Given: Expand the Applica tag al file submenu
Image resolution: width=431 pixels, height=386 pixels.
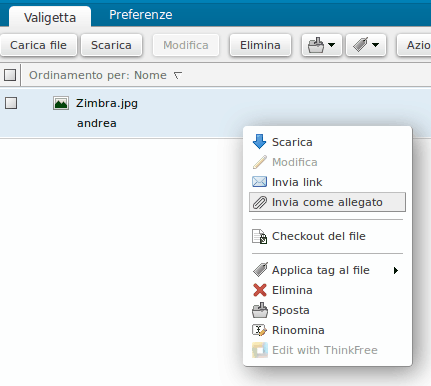Looking at the screenshot, I should pyautogui.click(x=396, y=270).
